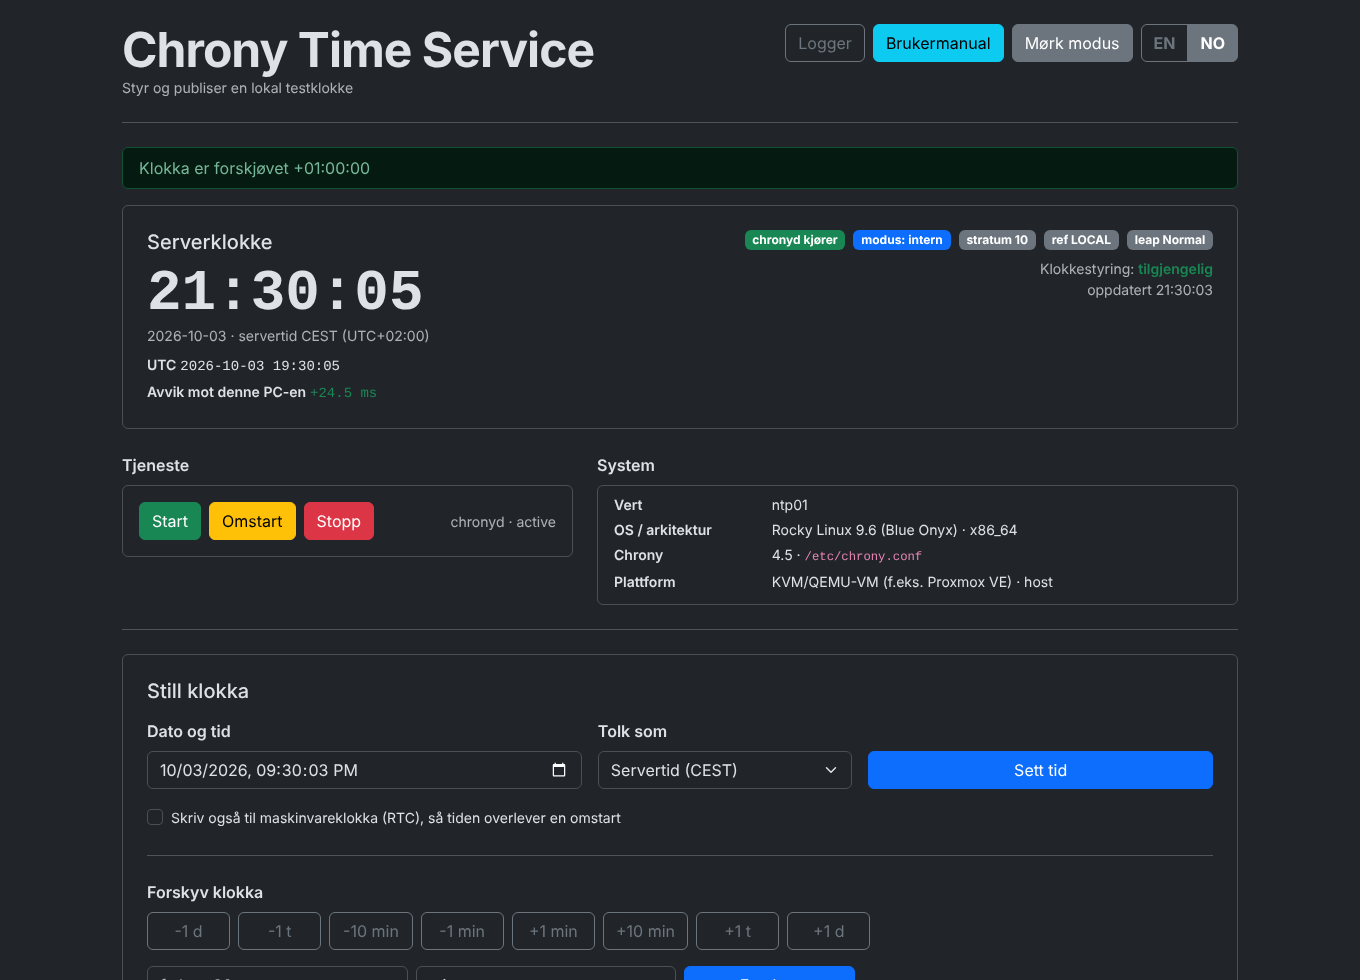Stop the chronyd service with Stopp
Viewport: 1360px width, 980px height.
(339, 521)
